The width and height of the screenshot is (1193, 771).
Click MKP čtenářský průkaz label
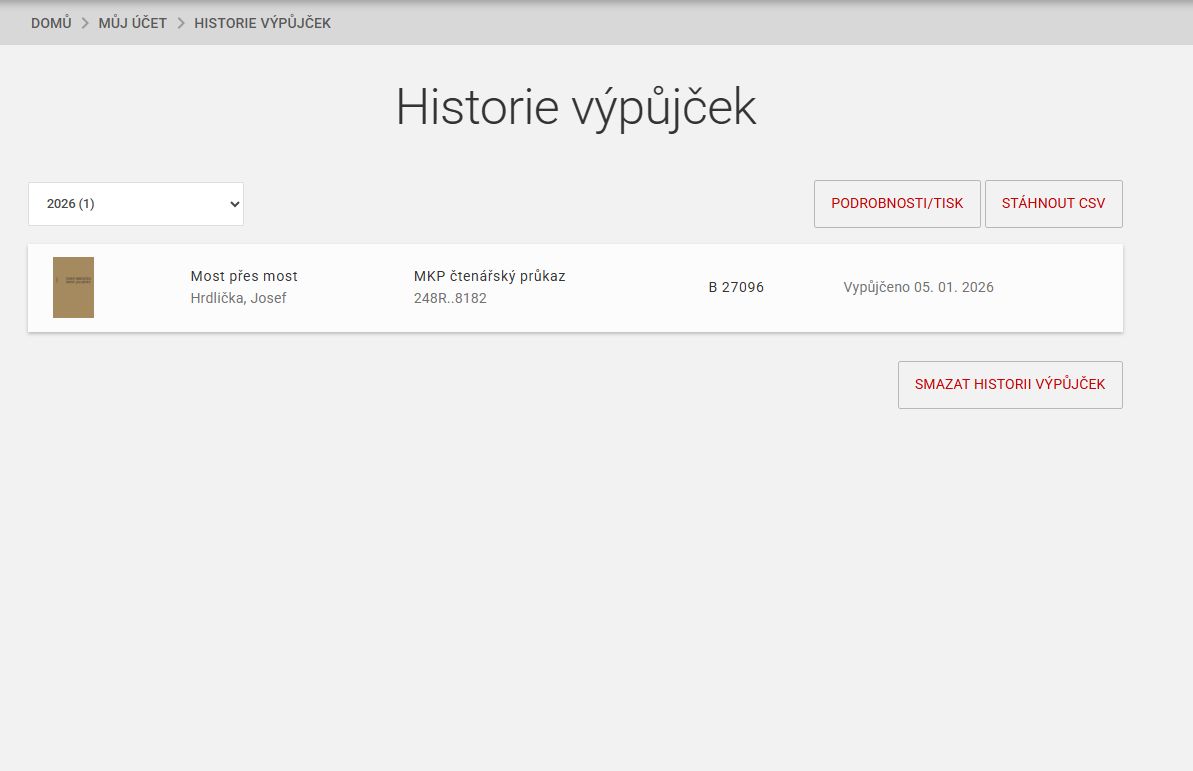[x=489, y=276]
